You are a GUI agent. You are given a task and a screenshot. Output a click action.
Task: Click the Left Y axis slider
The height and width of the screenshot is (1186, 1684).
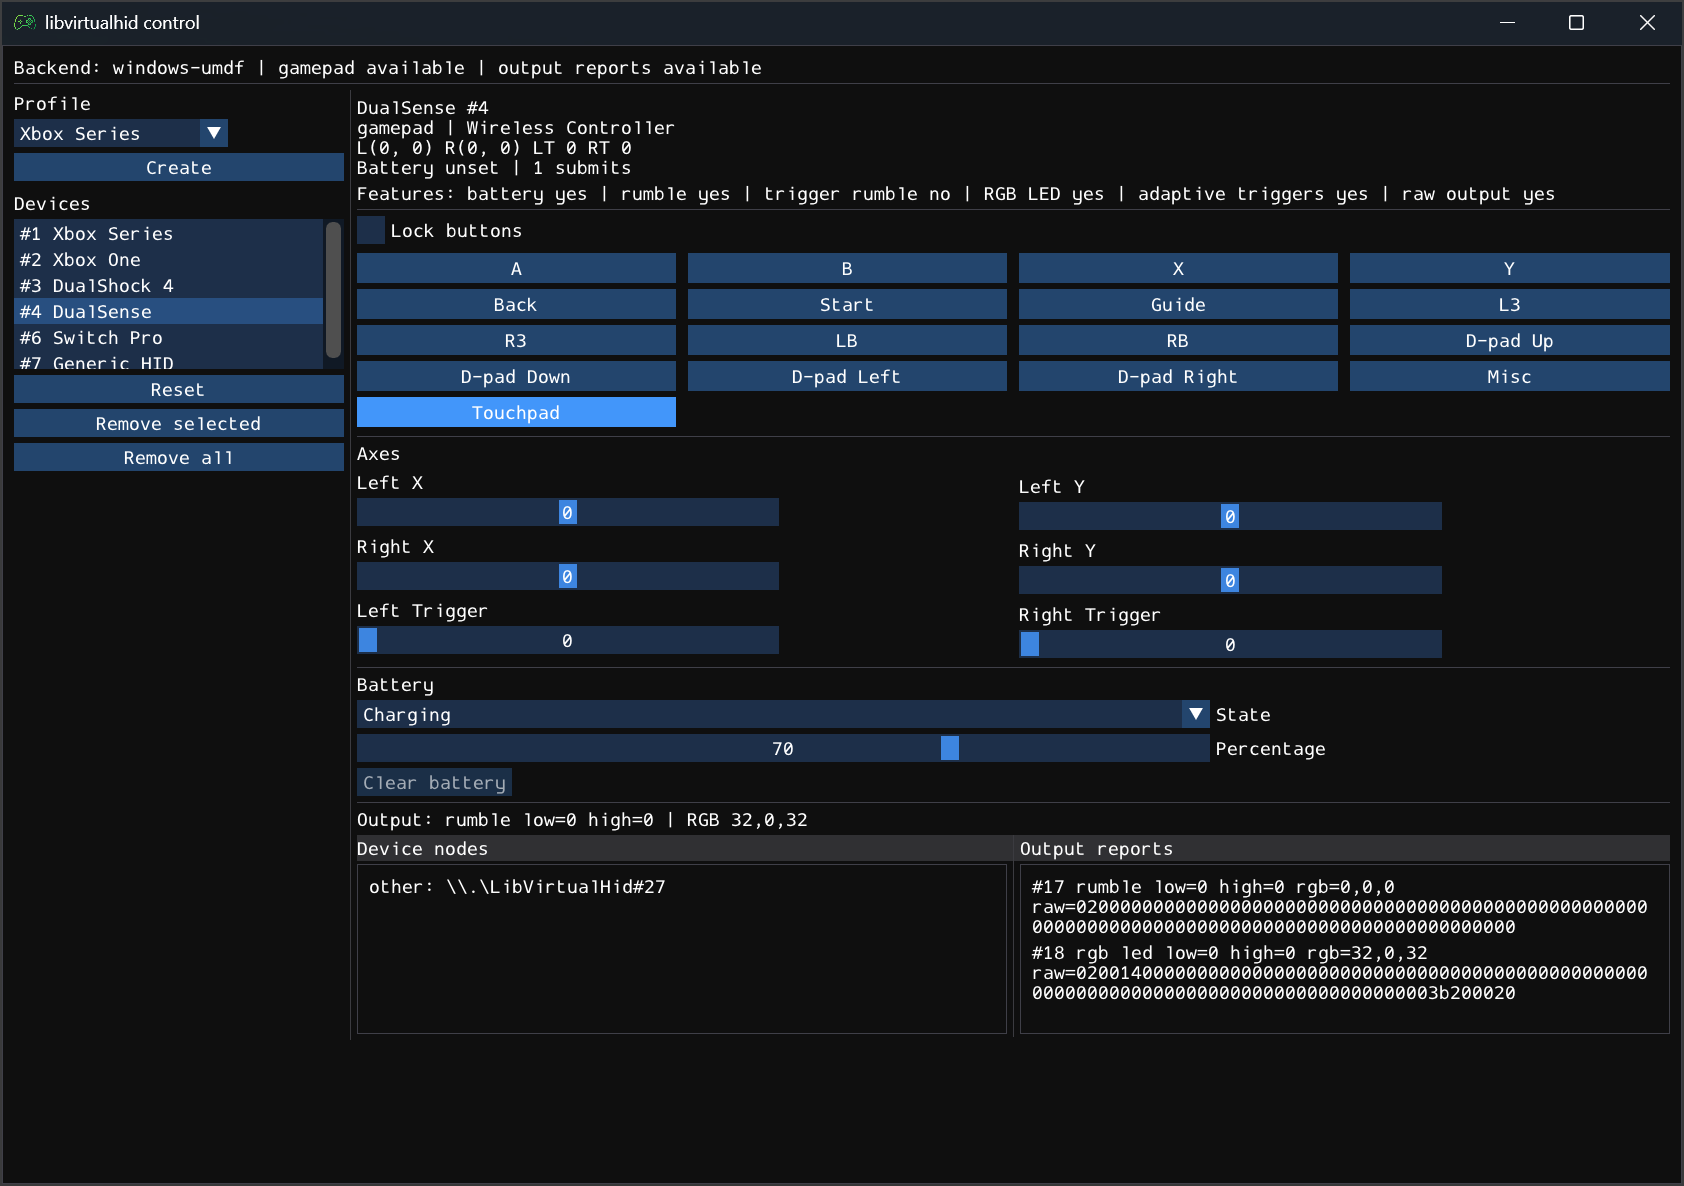[x=1230, y=516]
